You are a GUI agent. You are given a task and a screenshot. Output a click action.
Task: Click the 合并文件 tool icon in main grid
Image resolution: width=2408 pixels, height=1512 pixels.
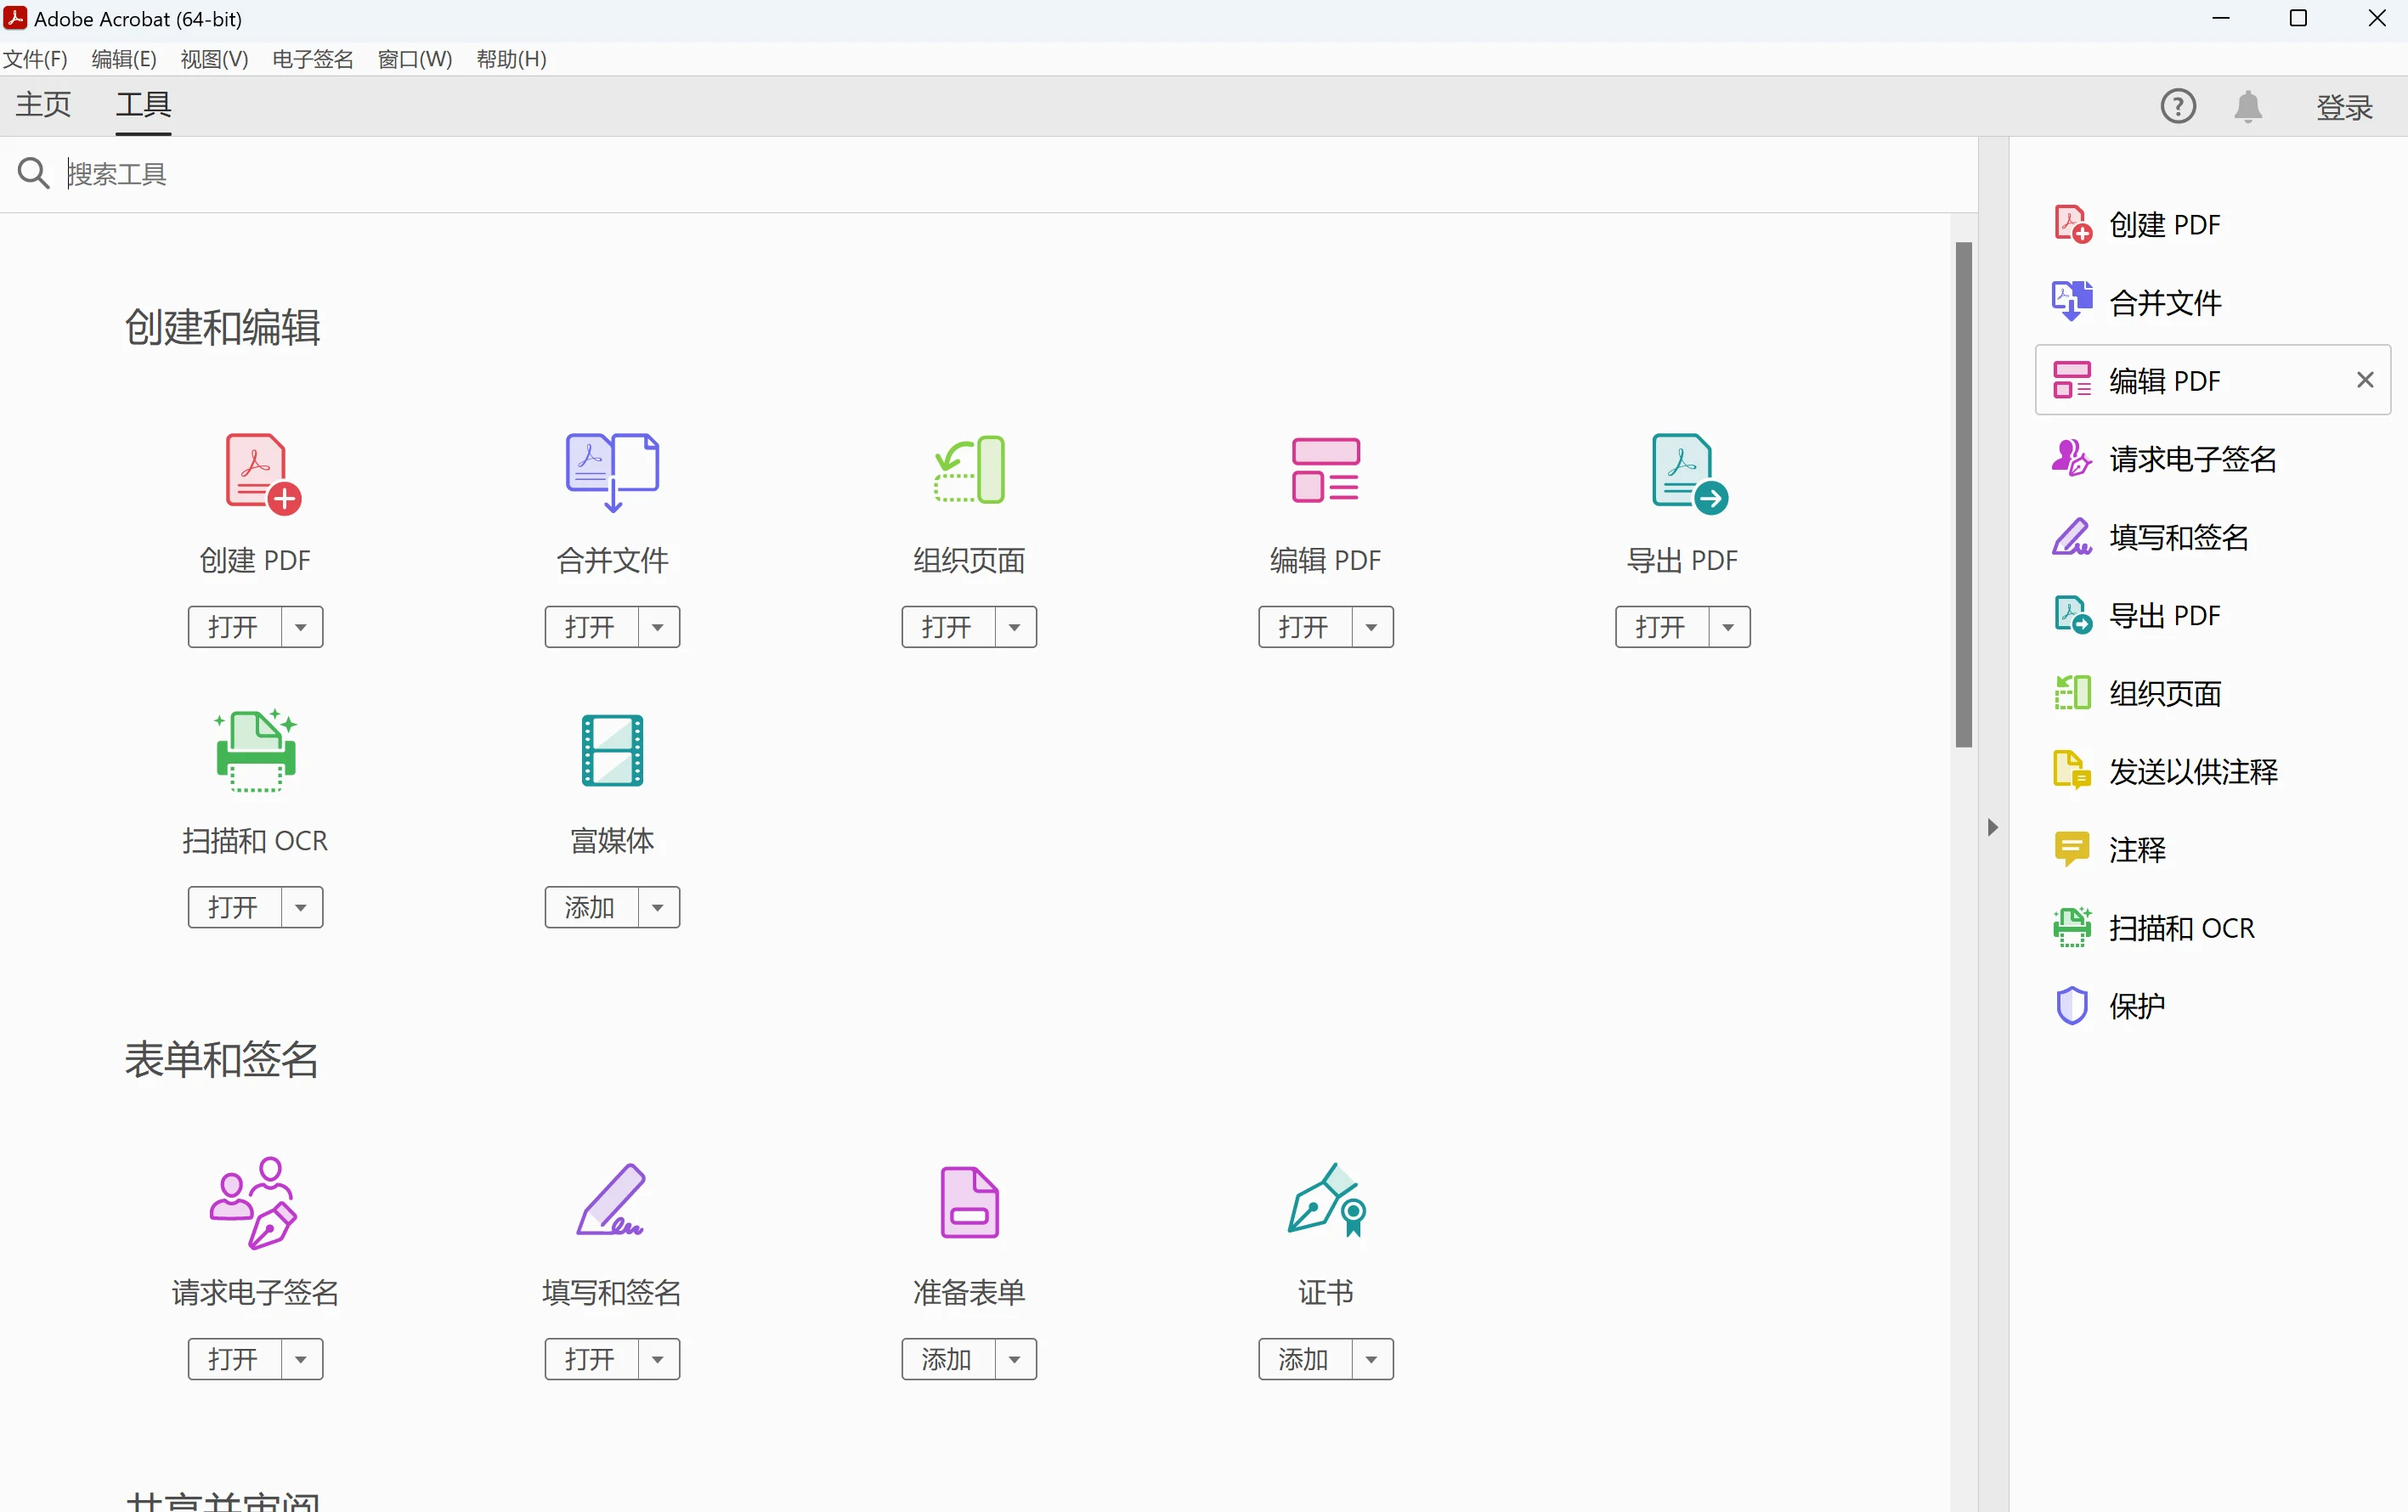(612, 472)
